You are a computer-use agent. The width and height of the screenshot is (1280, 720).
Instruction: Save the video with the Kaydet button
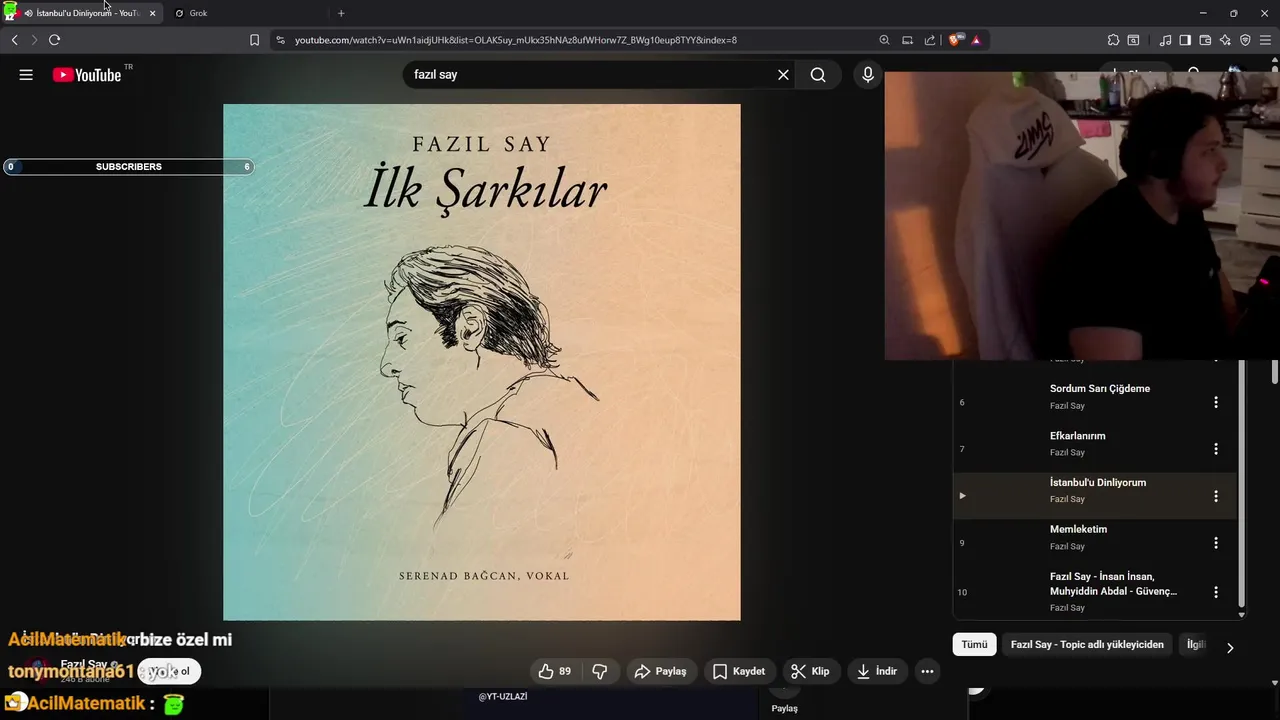739,671
